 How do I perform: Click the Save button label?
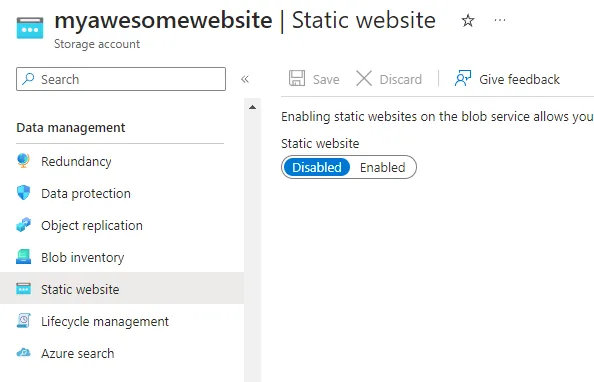coord(326,79)
